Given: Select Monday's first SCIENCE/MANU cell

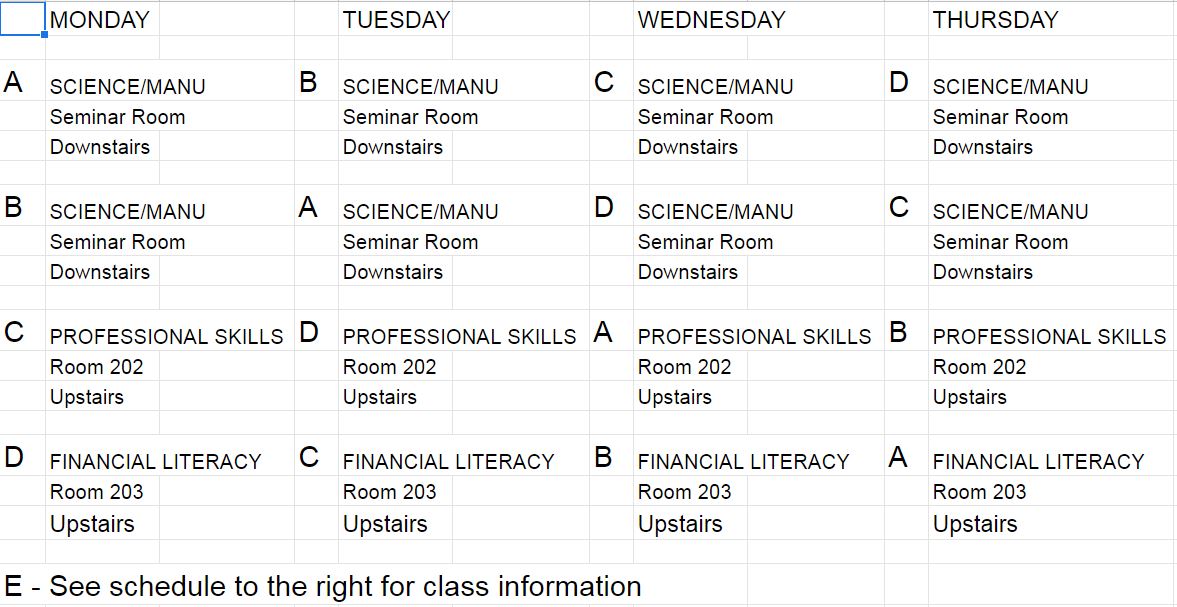Looking at the screenshot, I should click(x=128, y=87).
